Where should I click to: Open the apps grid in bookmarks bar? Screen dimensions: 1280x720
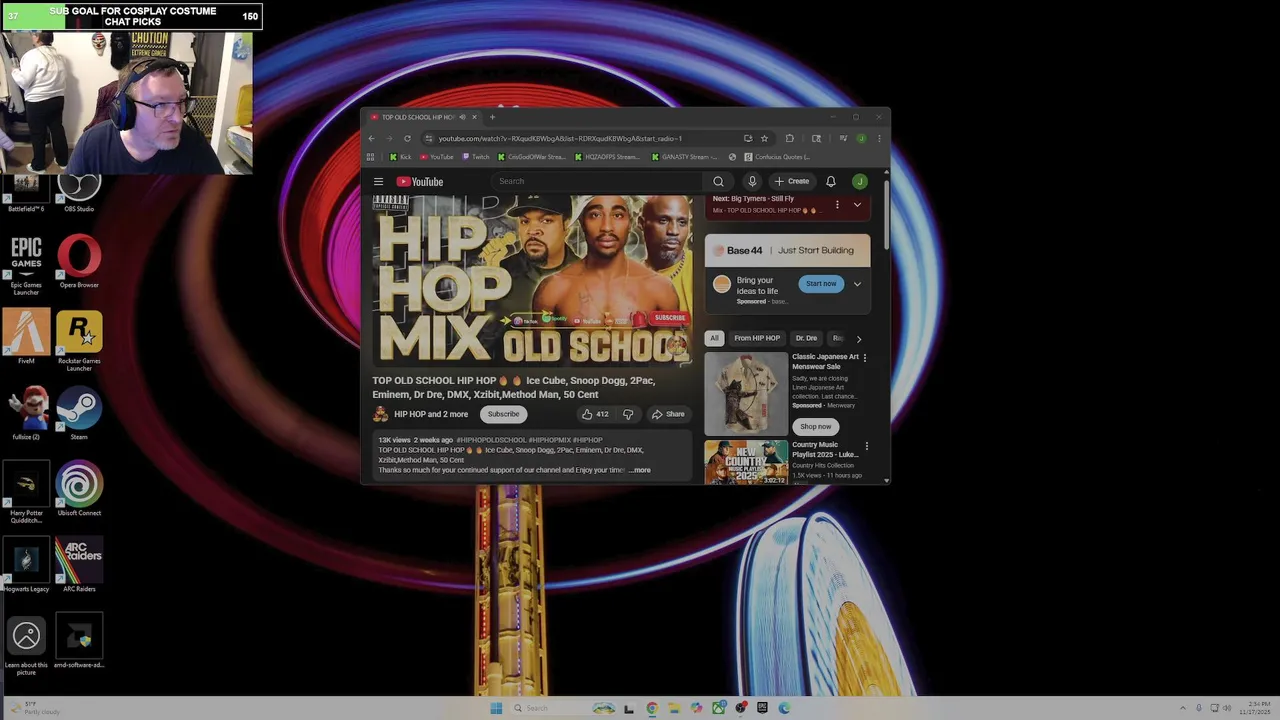pos(371,157)
